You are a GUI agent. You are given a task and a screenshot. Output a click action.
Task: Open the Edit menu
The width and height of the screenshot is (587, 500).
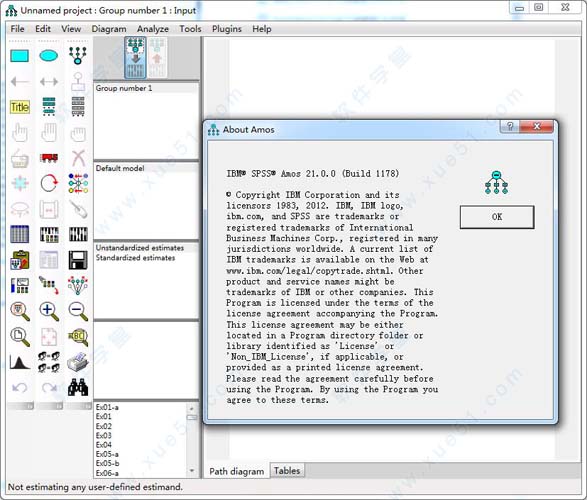(x=43, y=29)
